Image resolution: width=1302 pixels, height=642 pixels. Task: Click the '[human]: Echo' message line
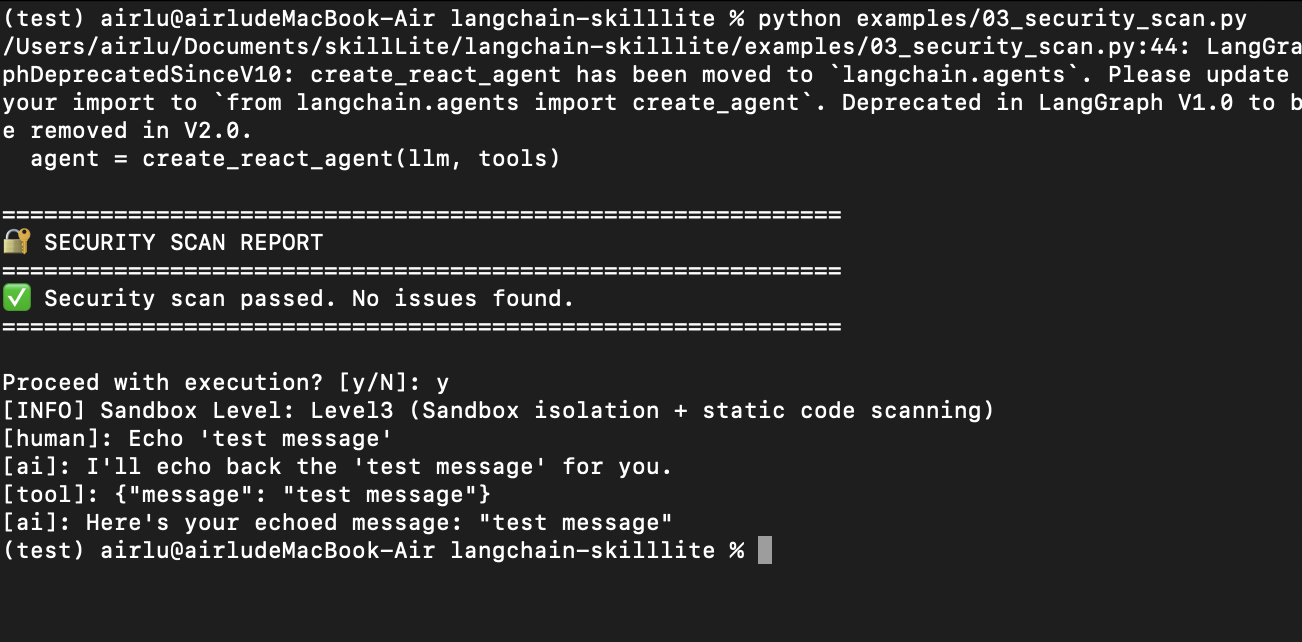(198, 438)
